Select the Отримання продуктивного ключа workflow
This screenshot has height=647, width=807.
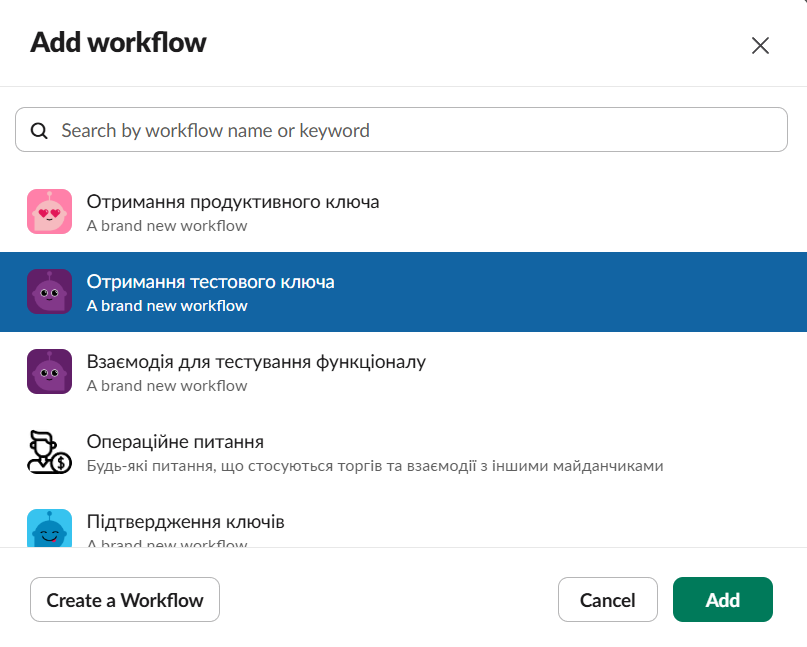pos(232,202)
